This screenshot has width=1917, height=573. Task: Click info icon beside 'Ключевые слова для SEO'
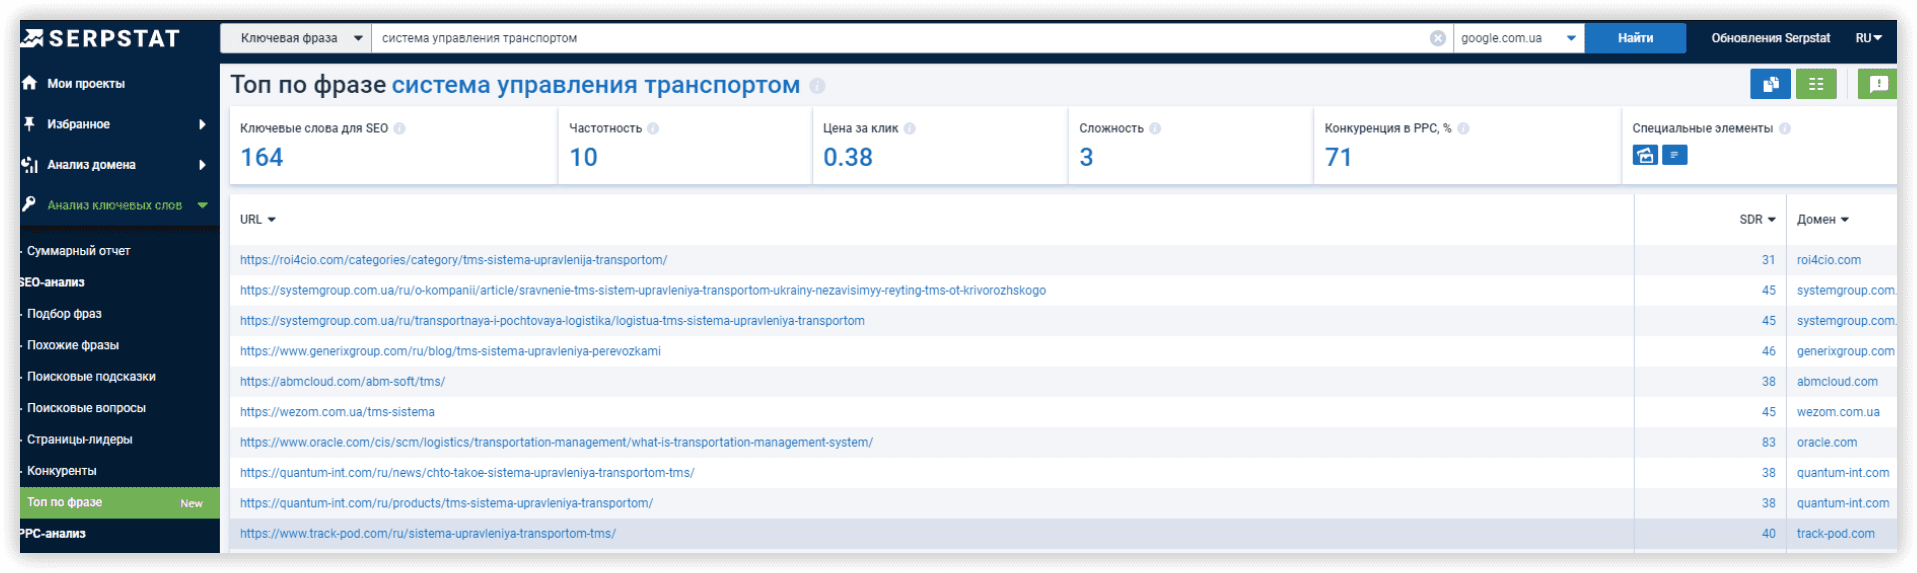[x=399, y=128]
